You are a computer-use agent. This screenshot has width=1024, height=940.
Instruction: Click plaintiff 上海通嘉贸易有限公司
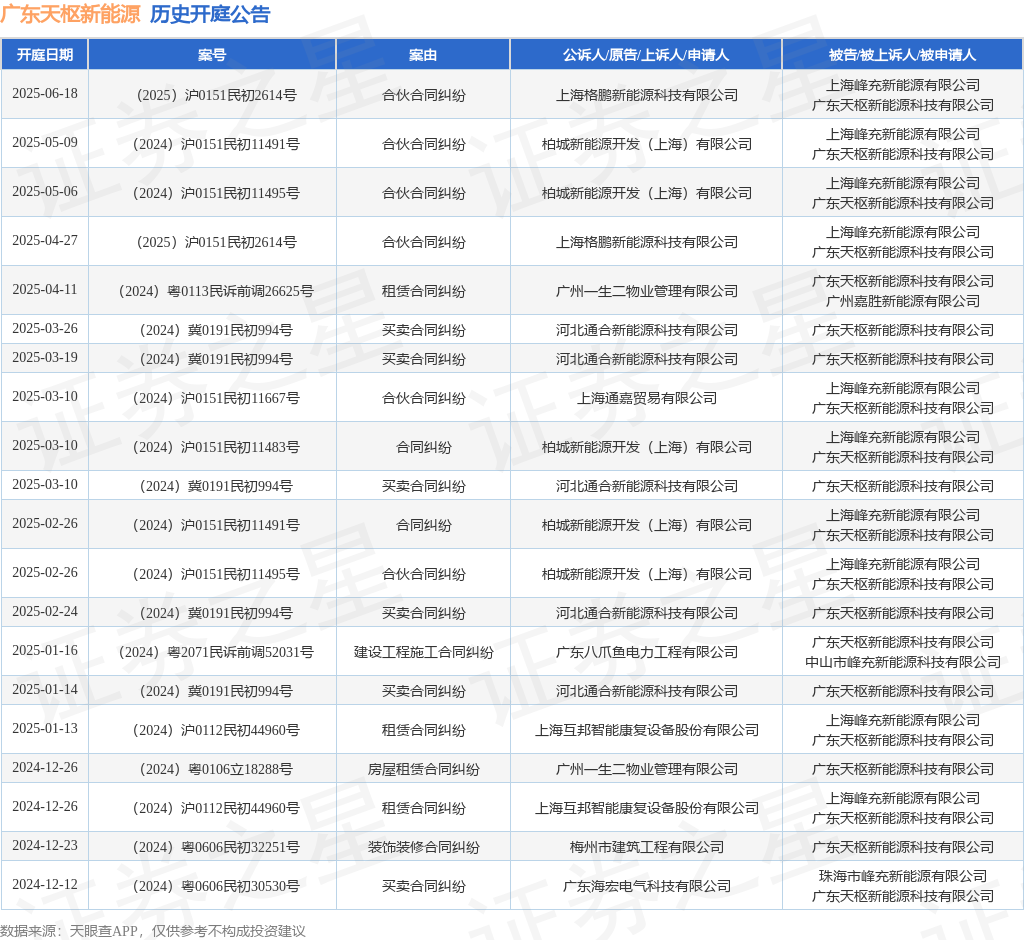647,398
